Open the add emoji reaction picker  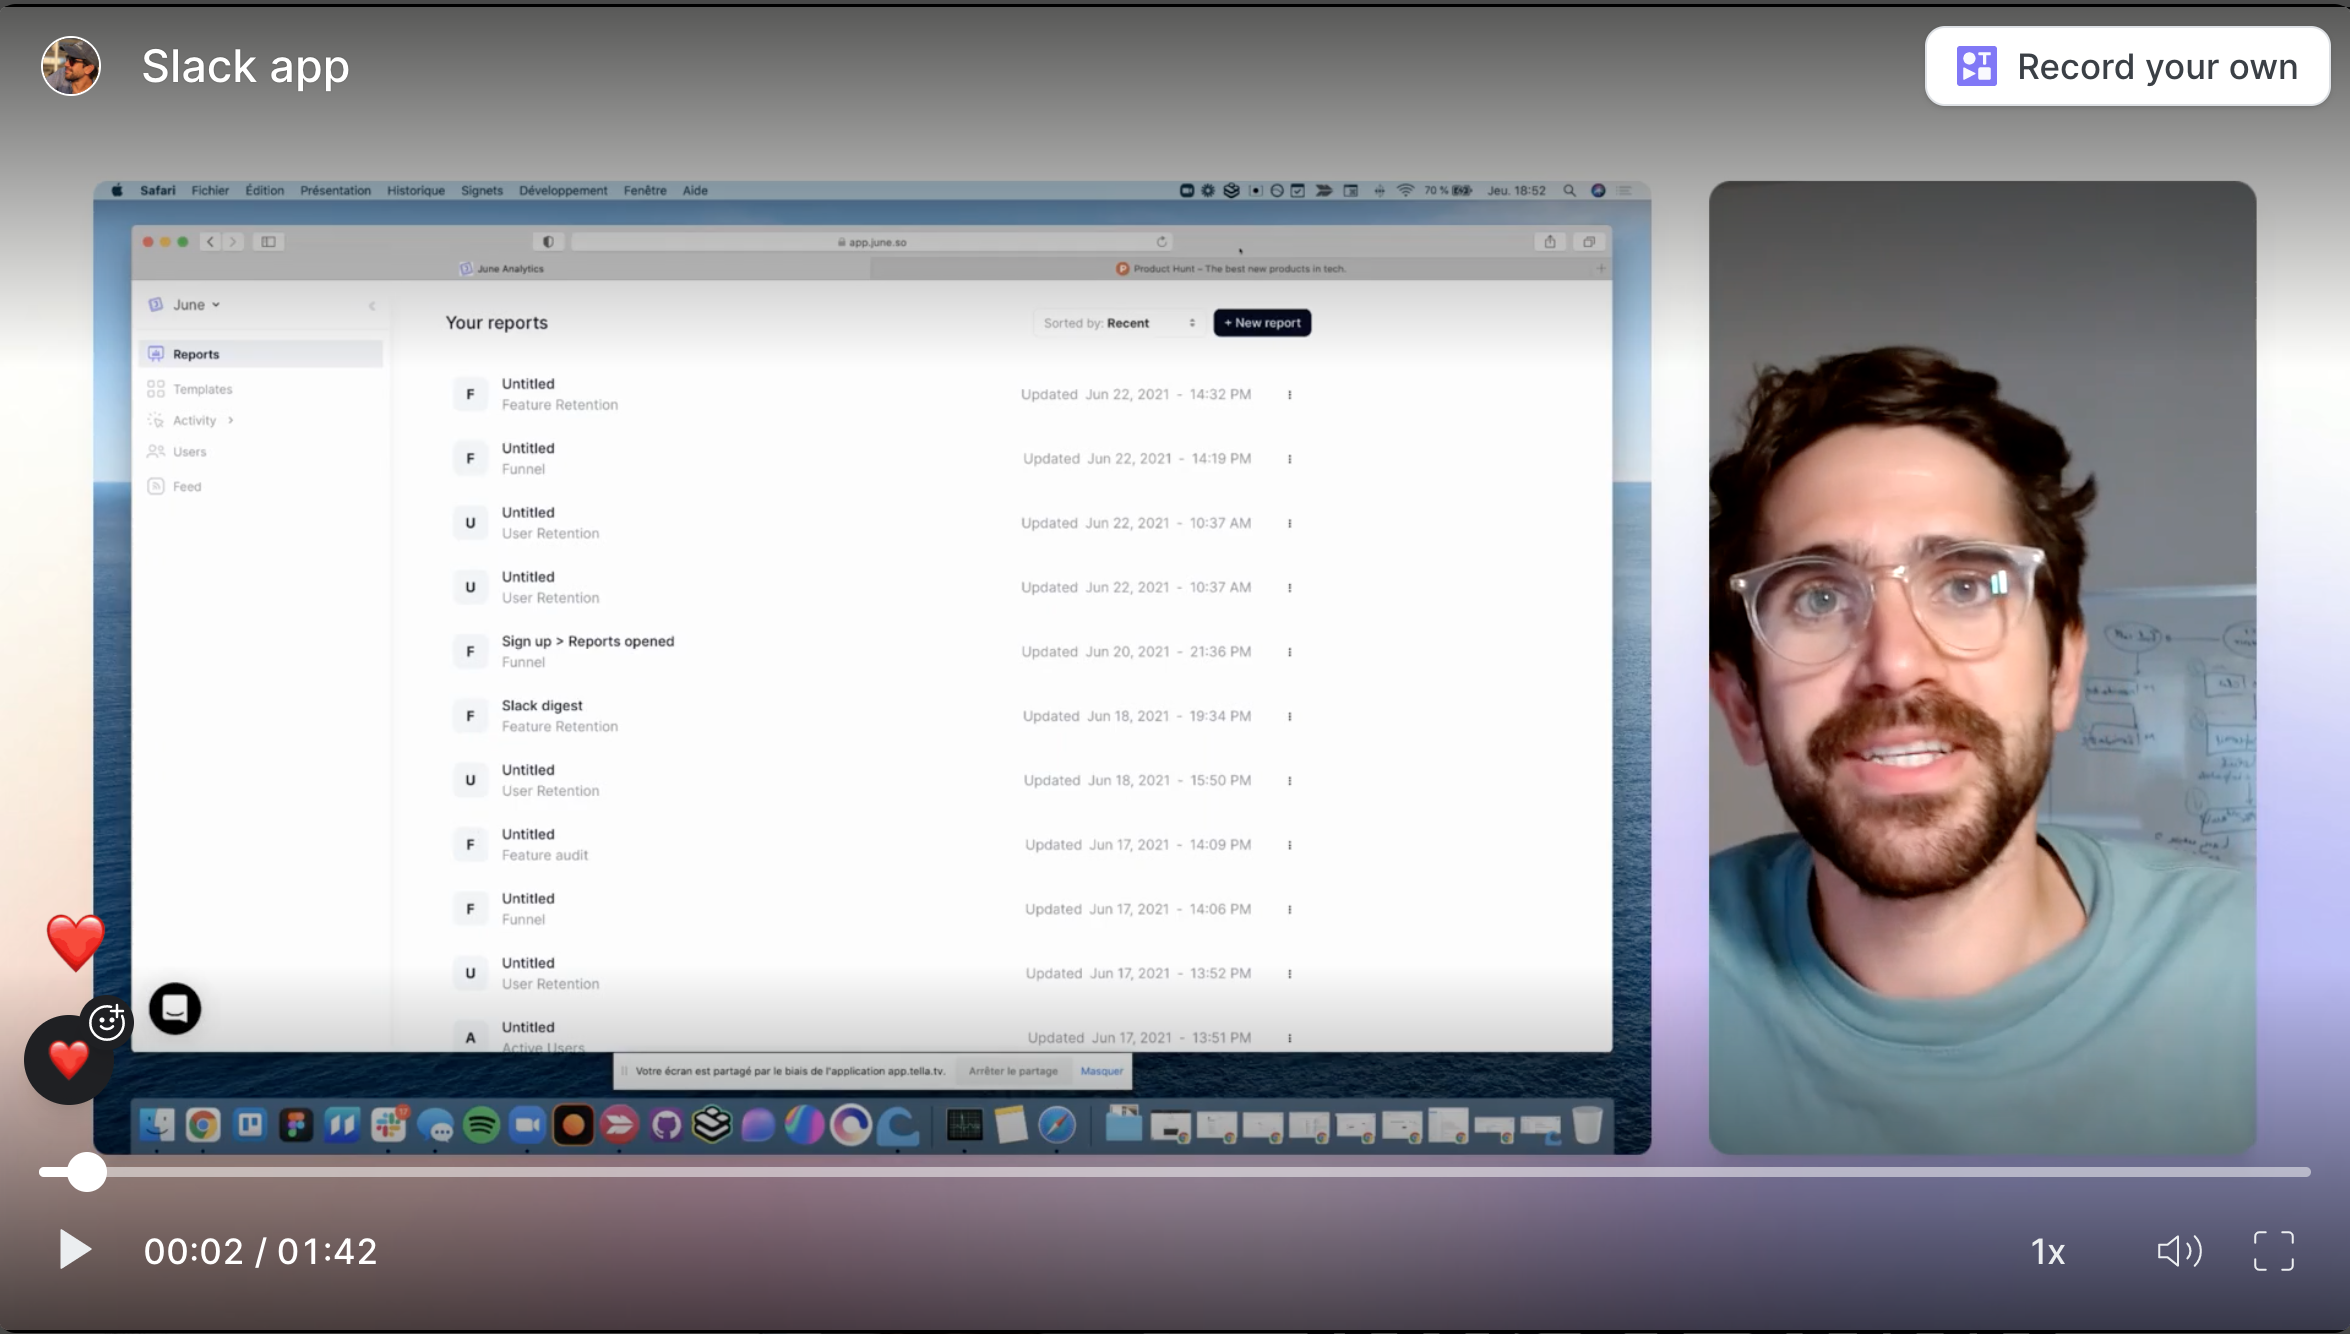[x=107, y=1021]
